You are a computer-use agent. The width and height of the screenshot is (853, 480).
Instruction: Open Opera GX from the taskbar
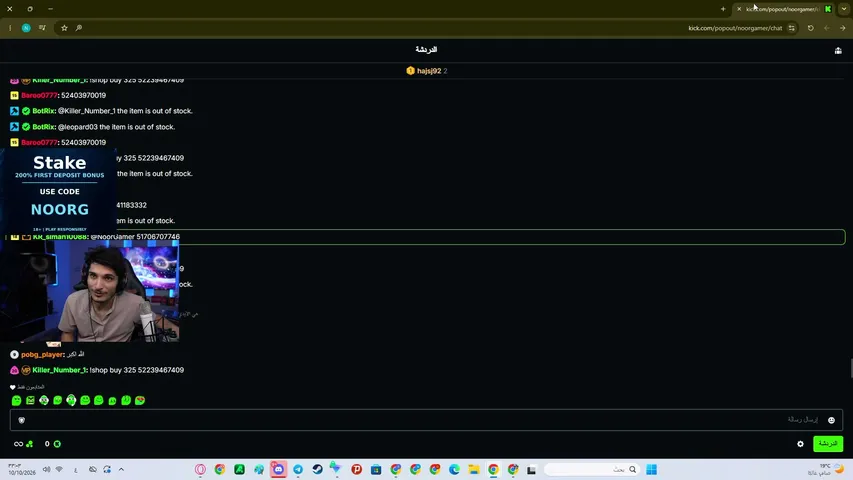pyautogui.click(x=200, y=469)
